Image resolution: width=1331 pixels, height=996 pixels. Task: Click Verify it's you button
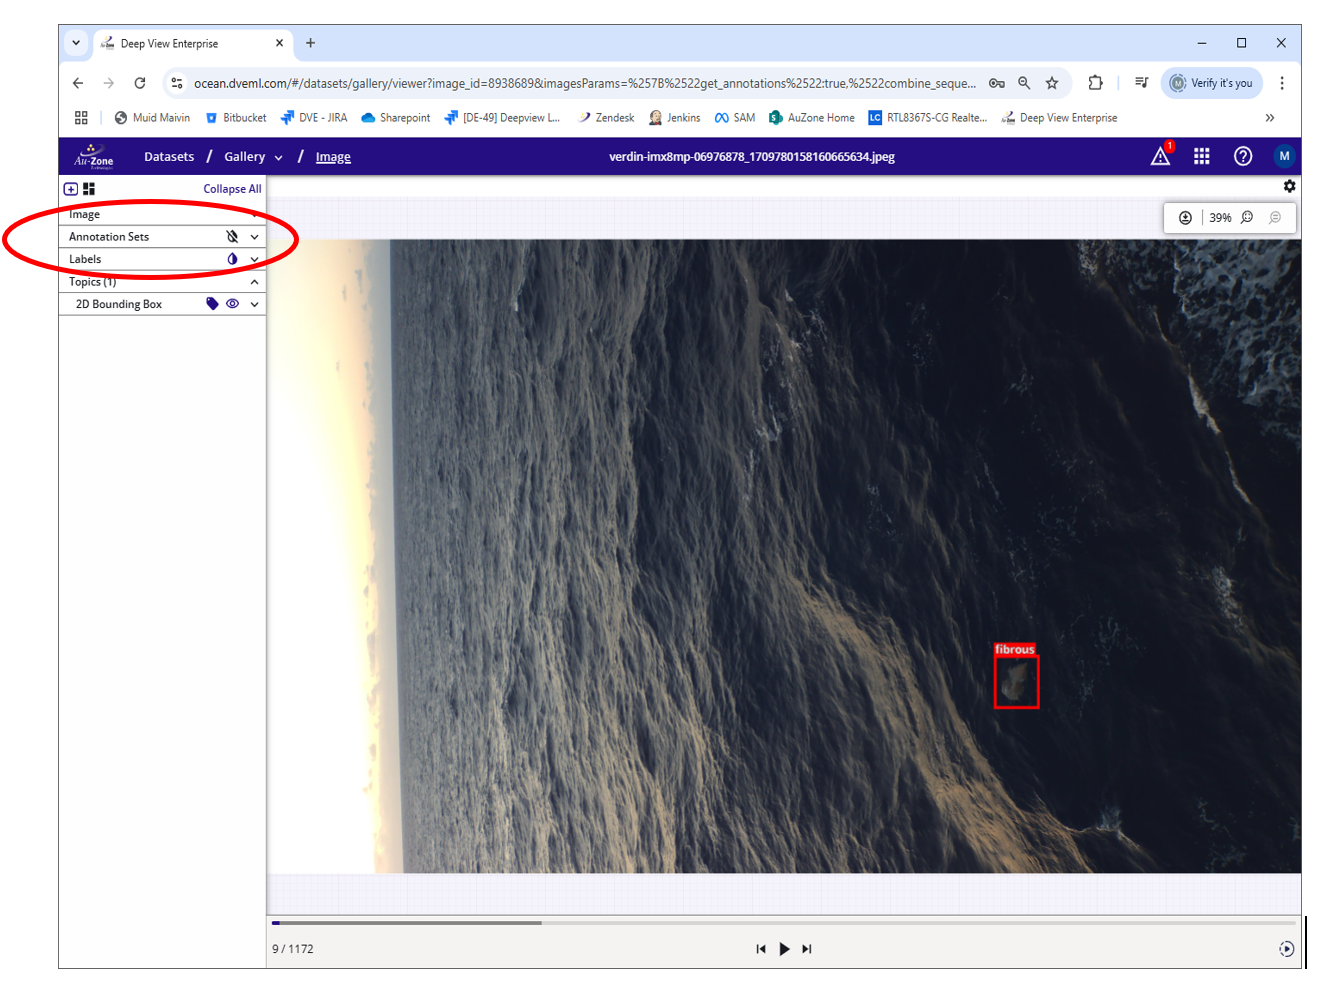[x=1212, y=83]
